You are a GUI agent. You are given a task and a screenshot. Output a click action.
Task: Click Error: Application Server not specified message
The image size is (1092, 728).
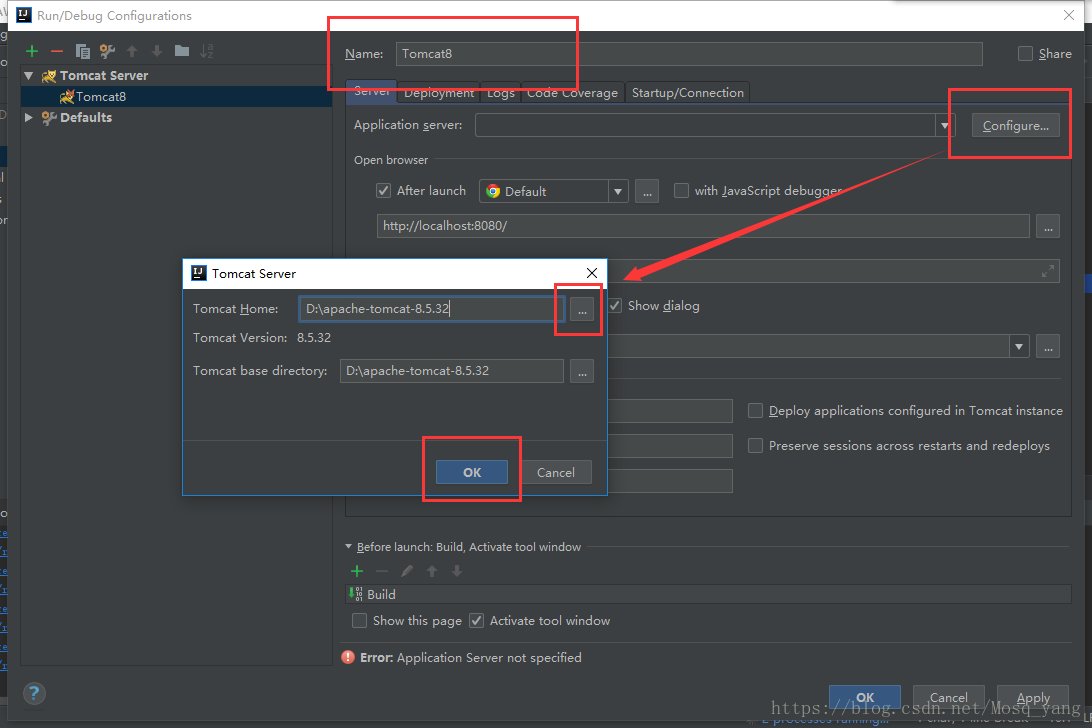471,658
